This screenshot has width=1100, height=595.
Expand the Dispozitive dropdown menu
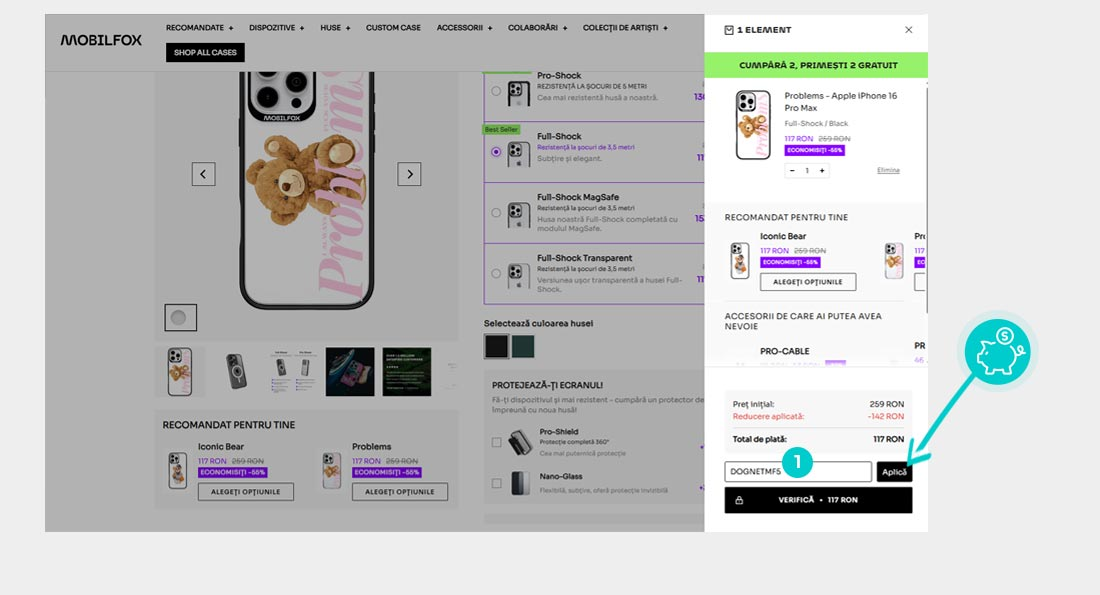pos(275,28)
